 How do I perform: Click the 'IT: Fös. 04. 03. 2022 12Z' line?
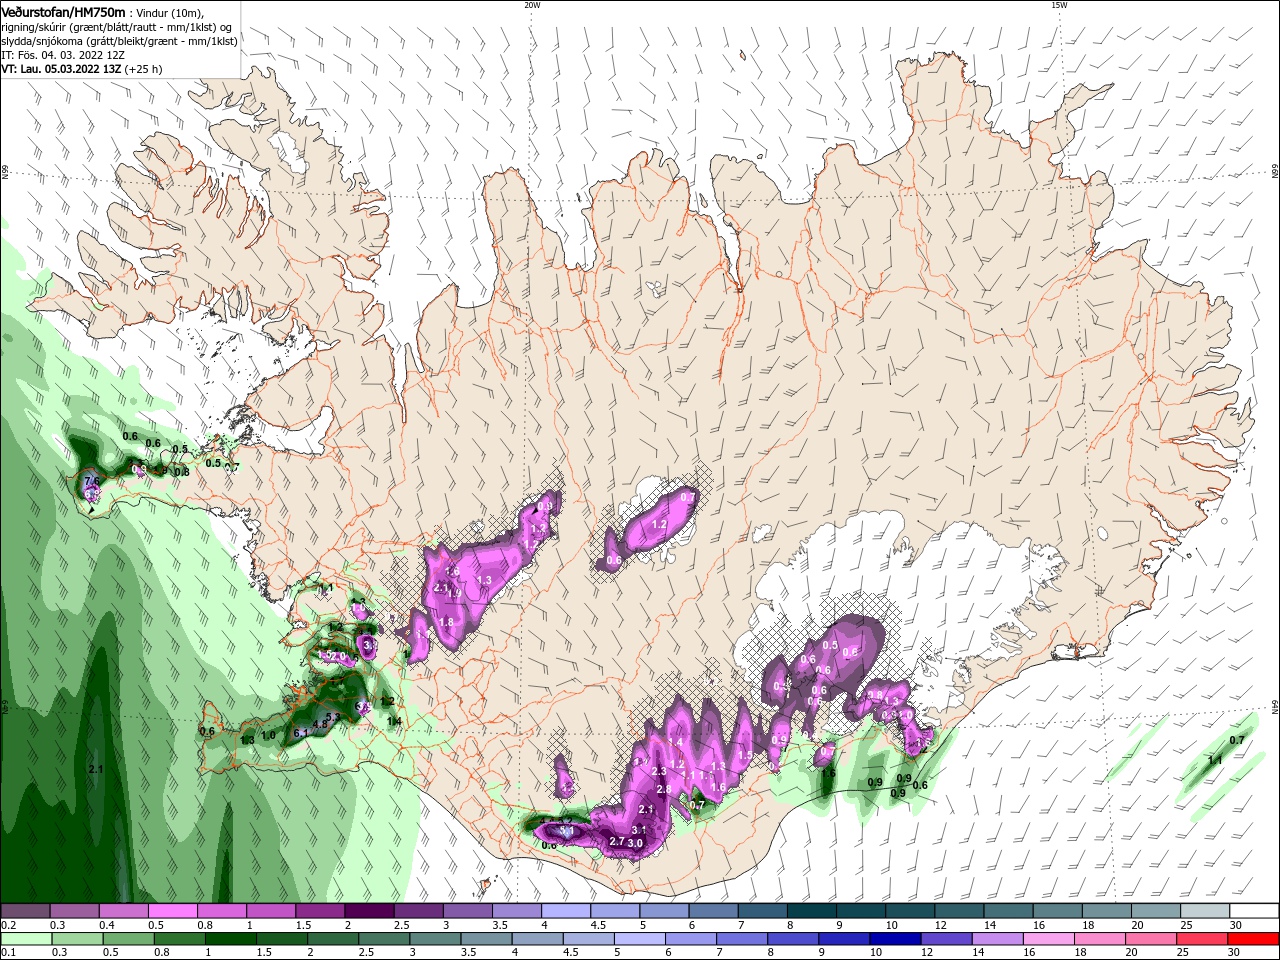(62, 55)
